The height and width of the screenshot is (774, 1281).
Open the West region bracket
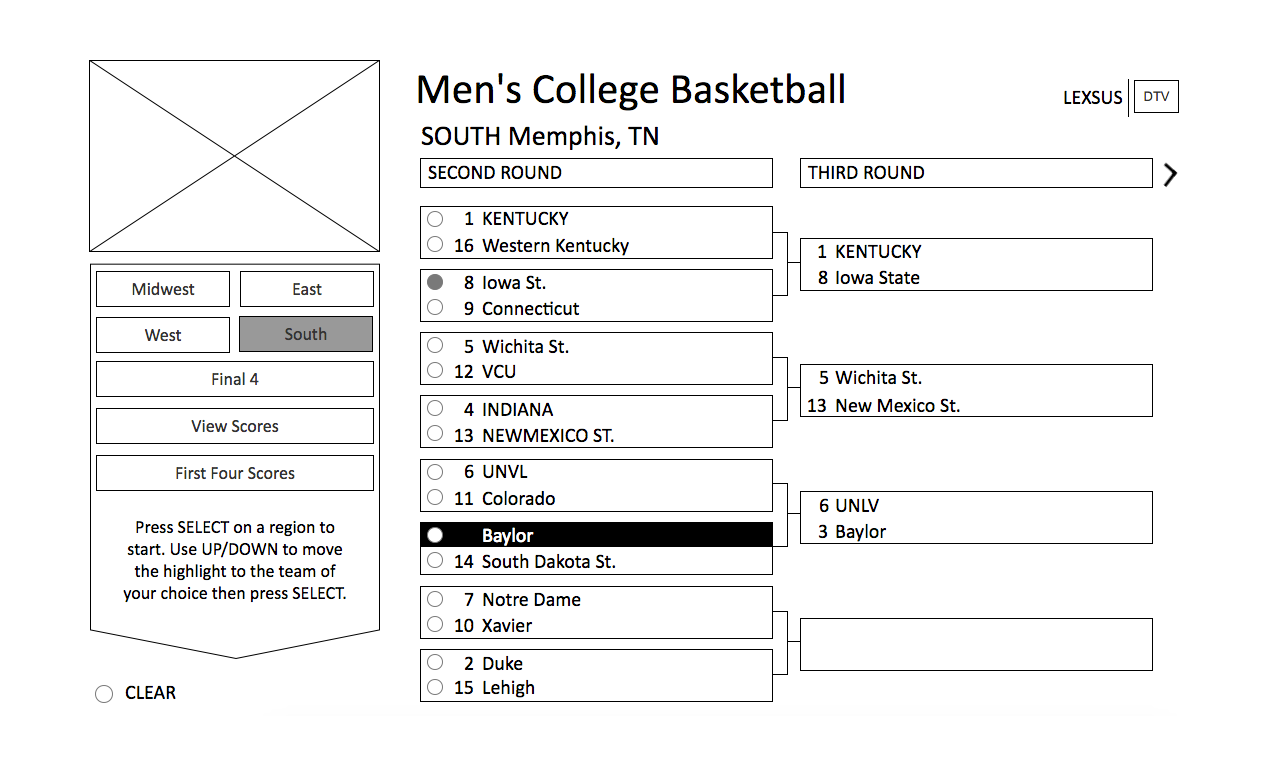(163, 335)
